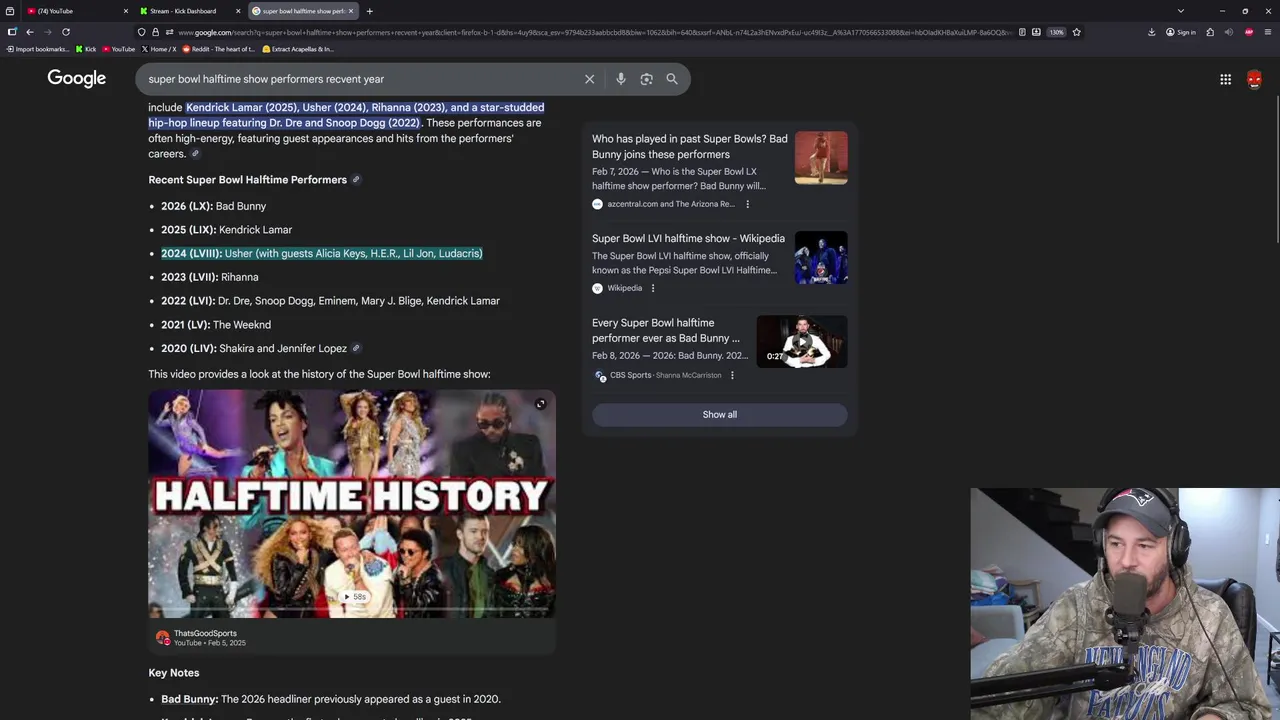This screenshot has width=1280, height=720.
Task: Click the 130% zoom level indicator
Action: tap(1056, 32)
